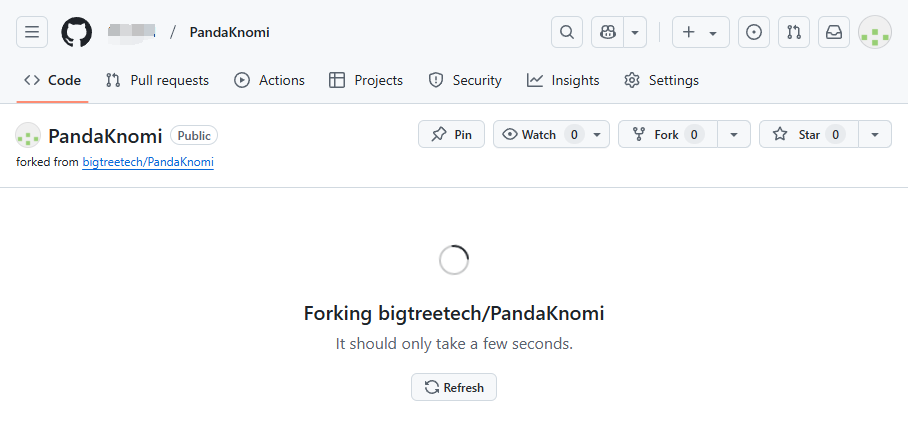Go to GitHub homepage via Octocat logo
This screenshot has width=908, height=431.
point(77,32)
